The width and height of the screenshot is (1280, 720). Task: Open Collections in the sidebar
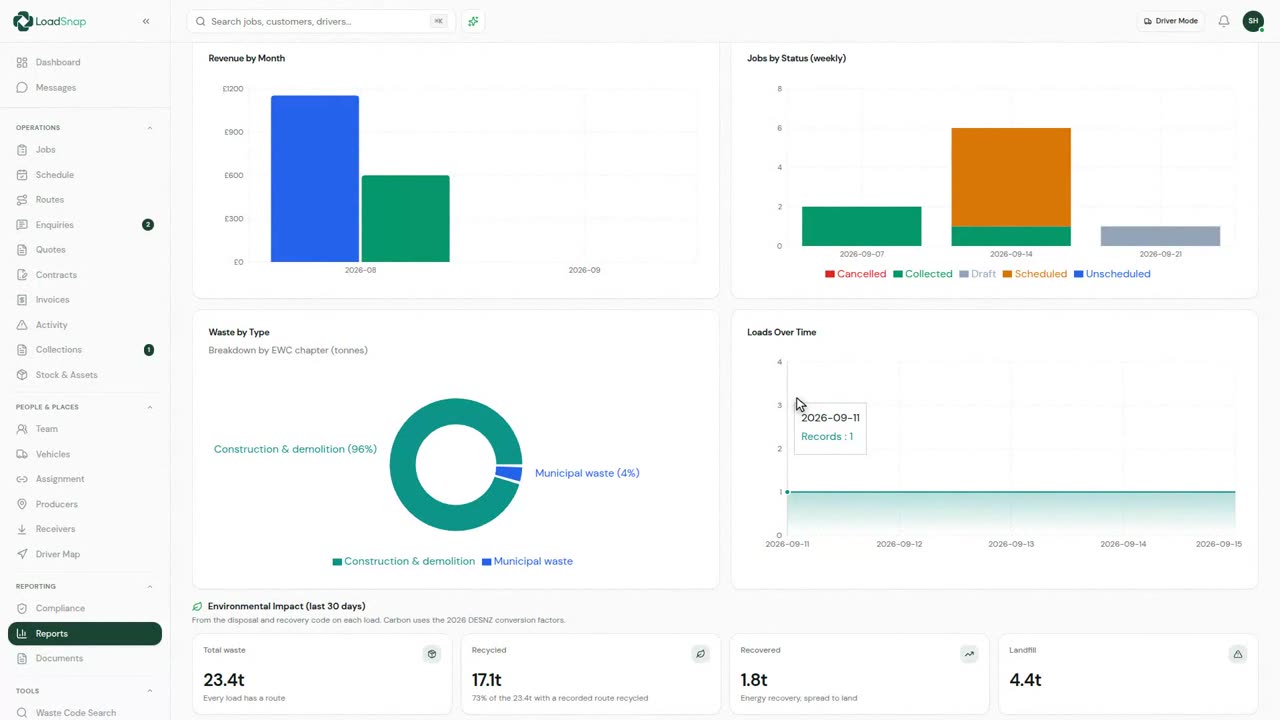(x=85, y=349)
